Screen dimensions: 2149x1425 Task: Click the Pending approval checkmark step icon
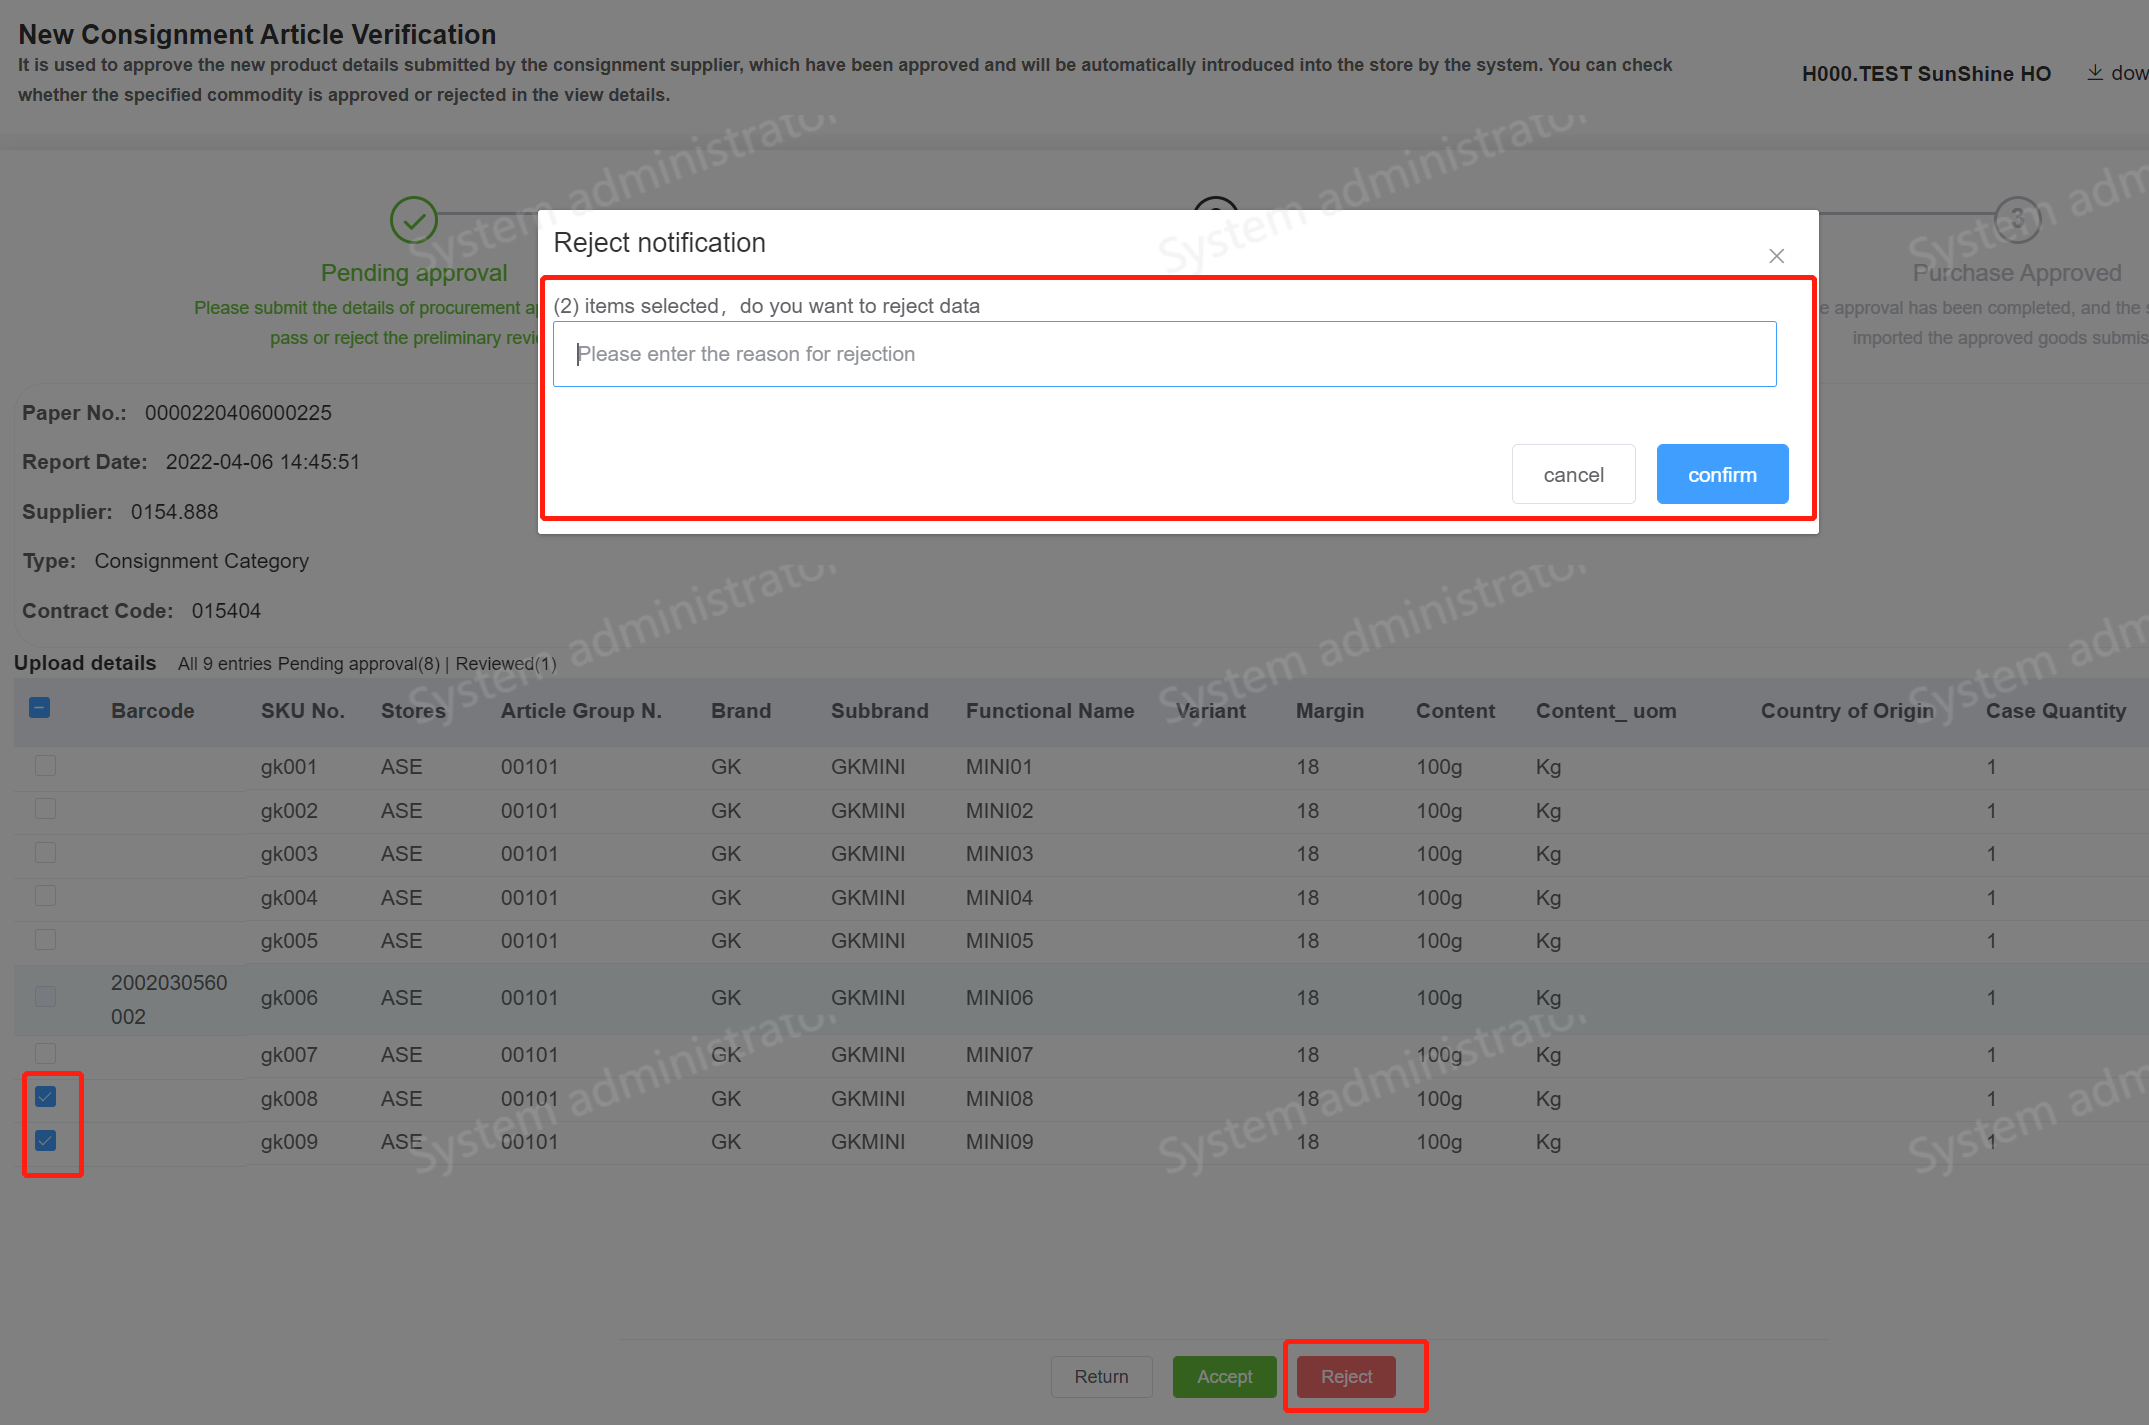click(413, 220)
